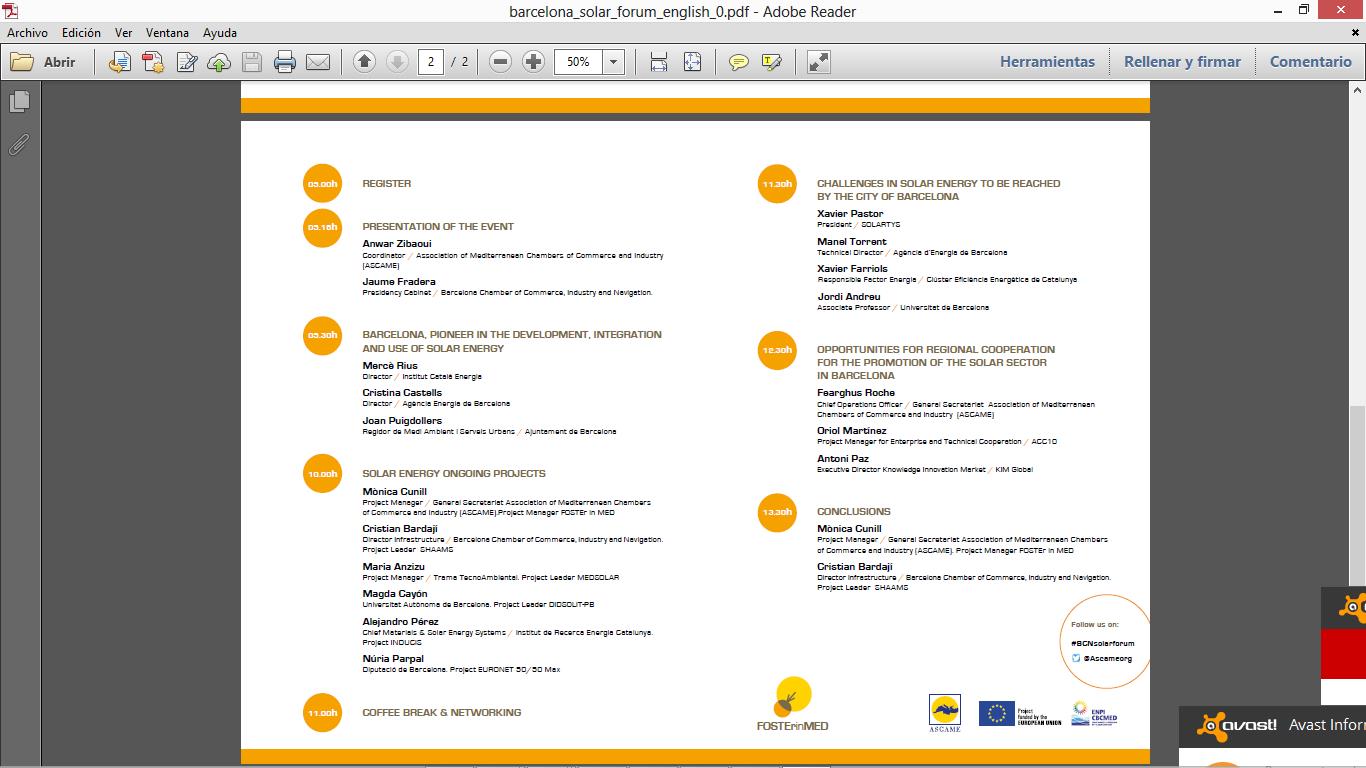1366x768 pixels.
Task: Click the #BCNsolarforum hashtag text
Action: click(1102, 643)
